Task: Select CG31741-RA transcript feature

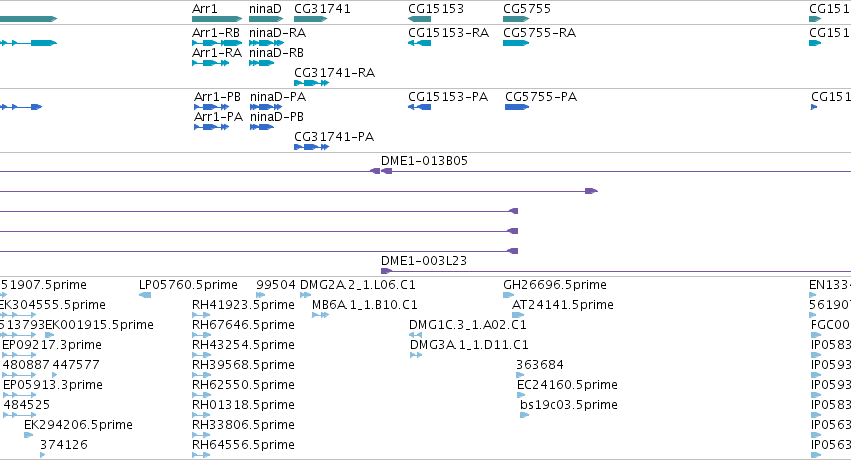Action: 312,83
